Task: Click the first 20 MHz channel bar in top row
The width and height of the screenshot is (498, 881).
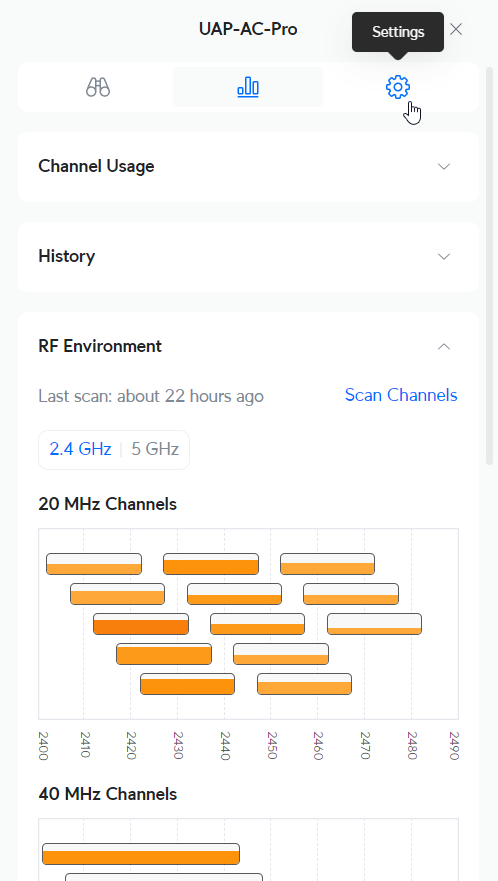Action: click(94, 564)
